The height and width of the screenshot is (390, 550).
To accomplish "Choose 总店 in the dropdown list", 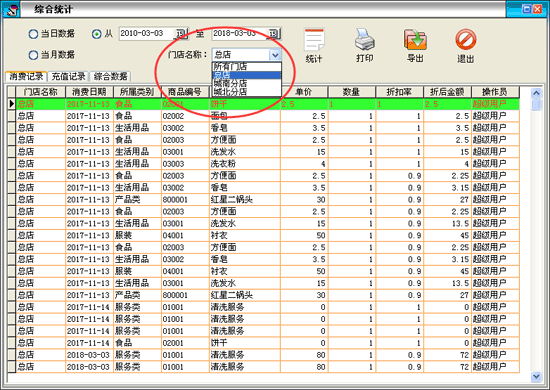I will tap(247, 75).
